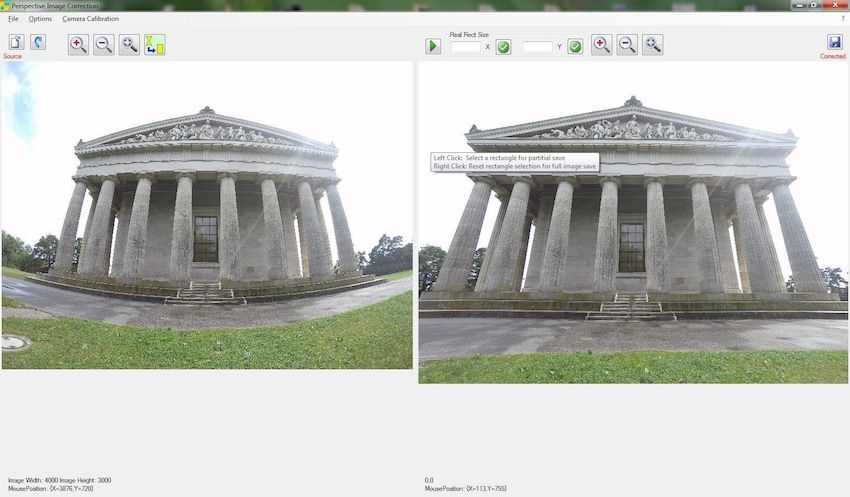This screenshot has height=497, width=850.
Task: Fit corrected image to window
Action: pyautogui.click(x=652, y=44)
